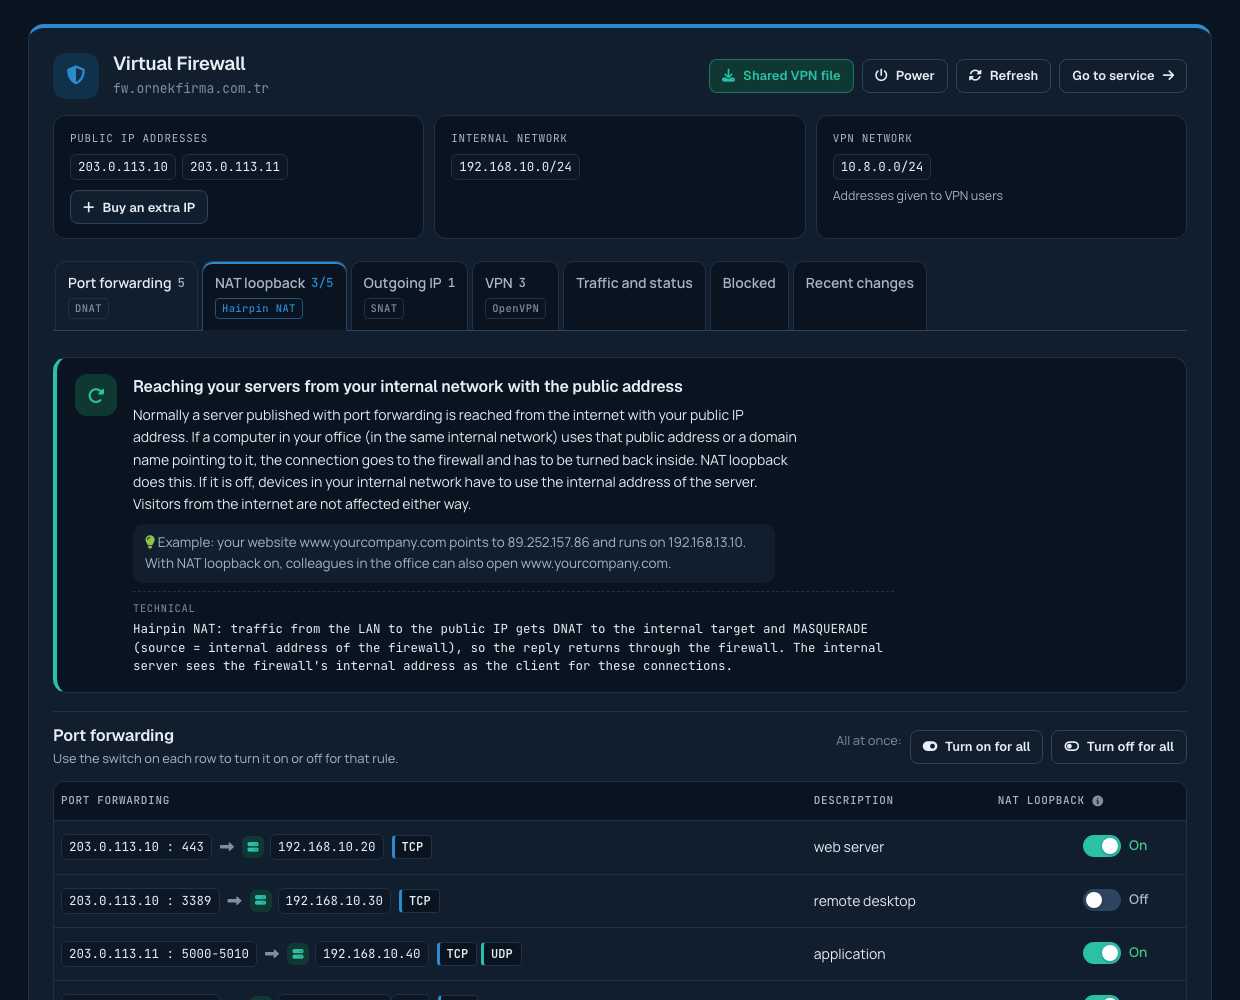The height and width of the screenshot is (1000, 1240).
Task: Click the power symbol icon
Action: click(x=881, y=76)
